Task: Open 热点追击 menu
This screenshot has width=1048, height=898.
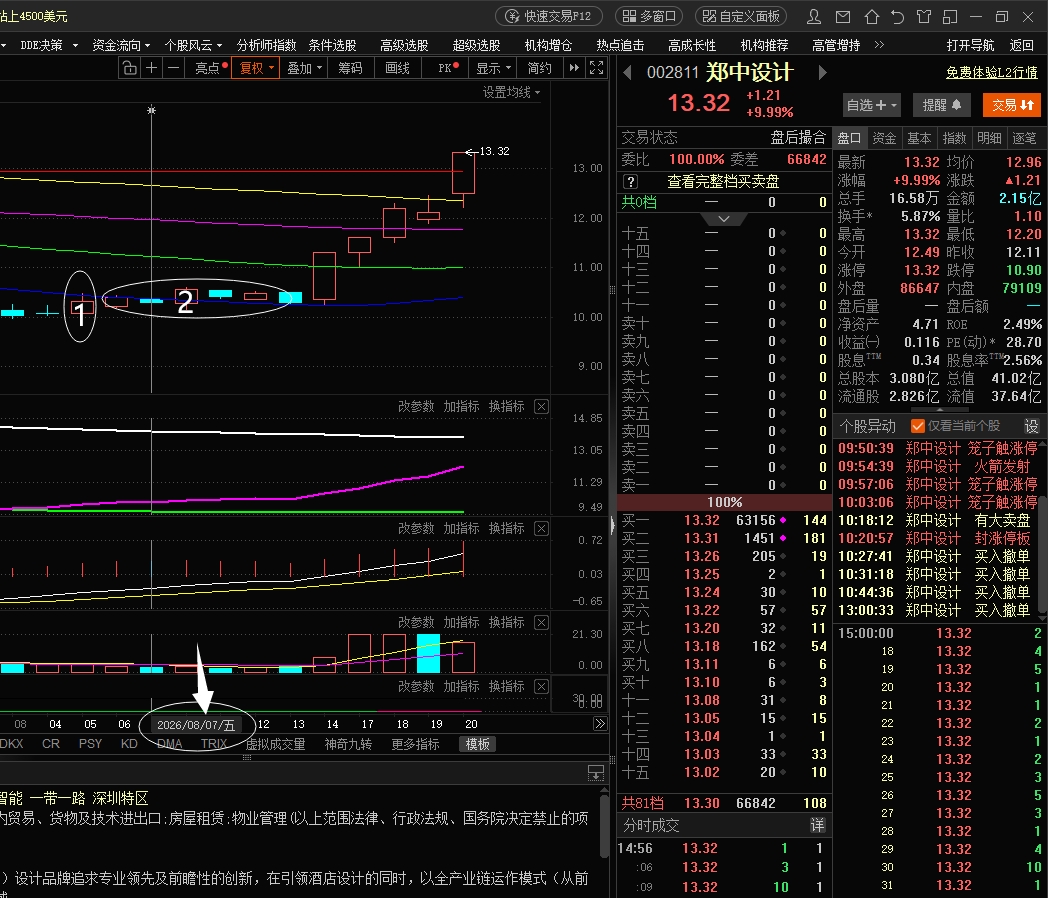Action: 620,45
